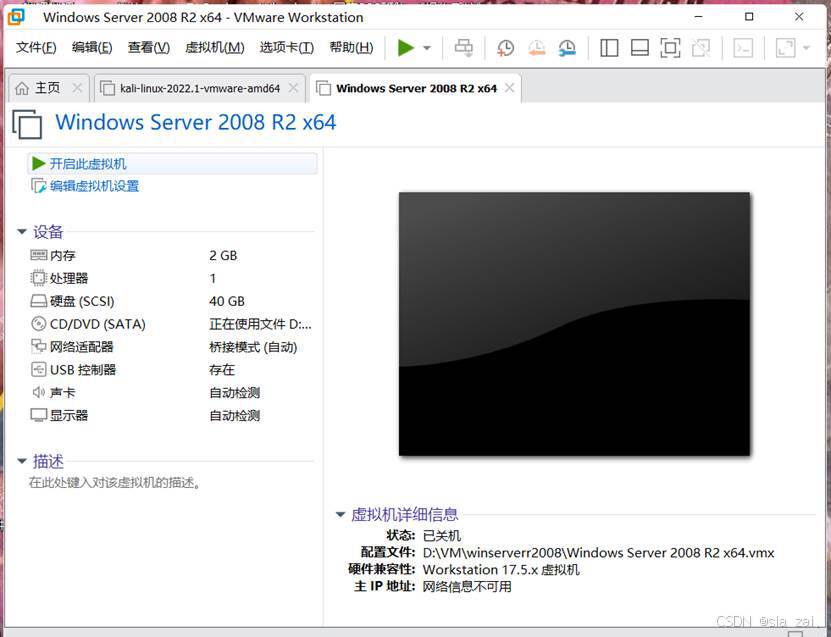This screenshot has height=637, width=831.
Task: Toggle the library sidebar panel visibility
Action: click(609, 47)
